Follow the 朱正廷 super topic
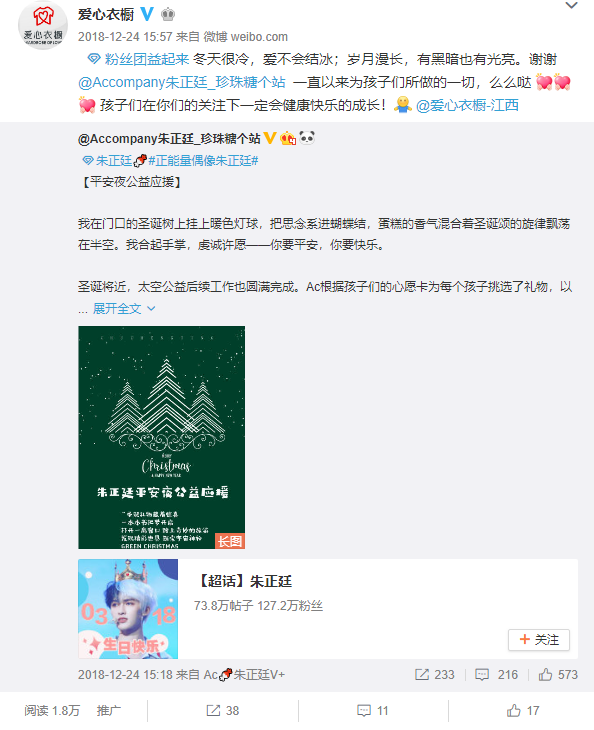The width and height of the screenshot is (594, 730). click(539, 640)
